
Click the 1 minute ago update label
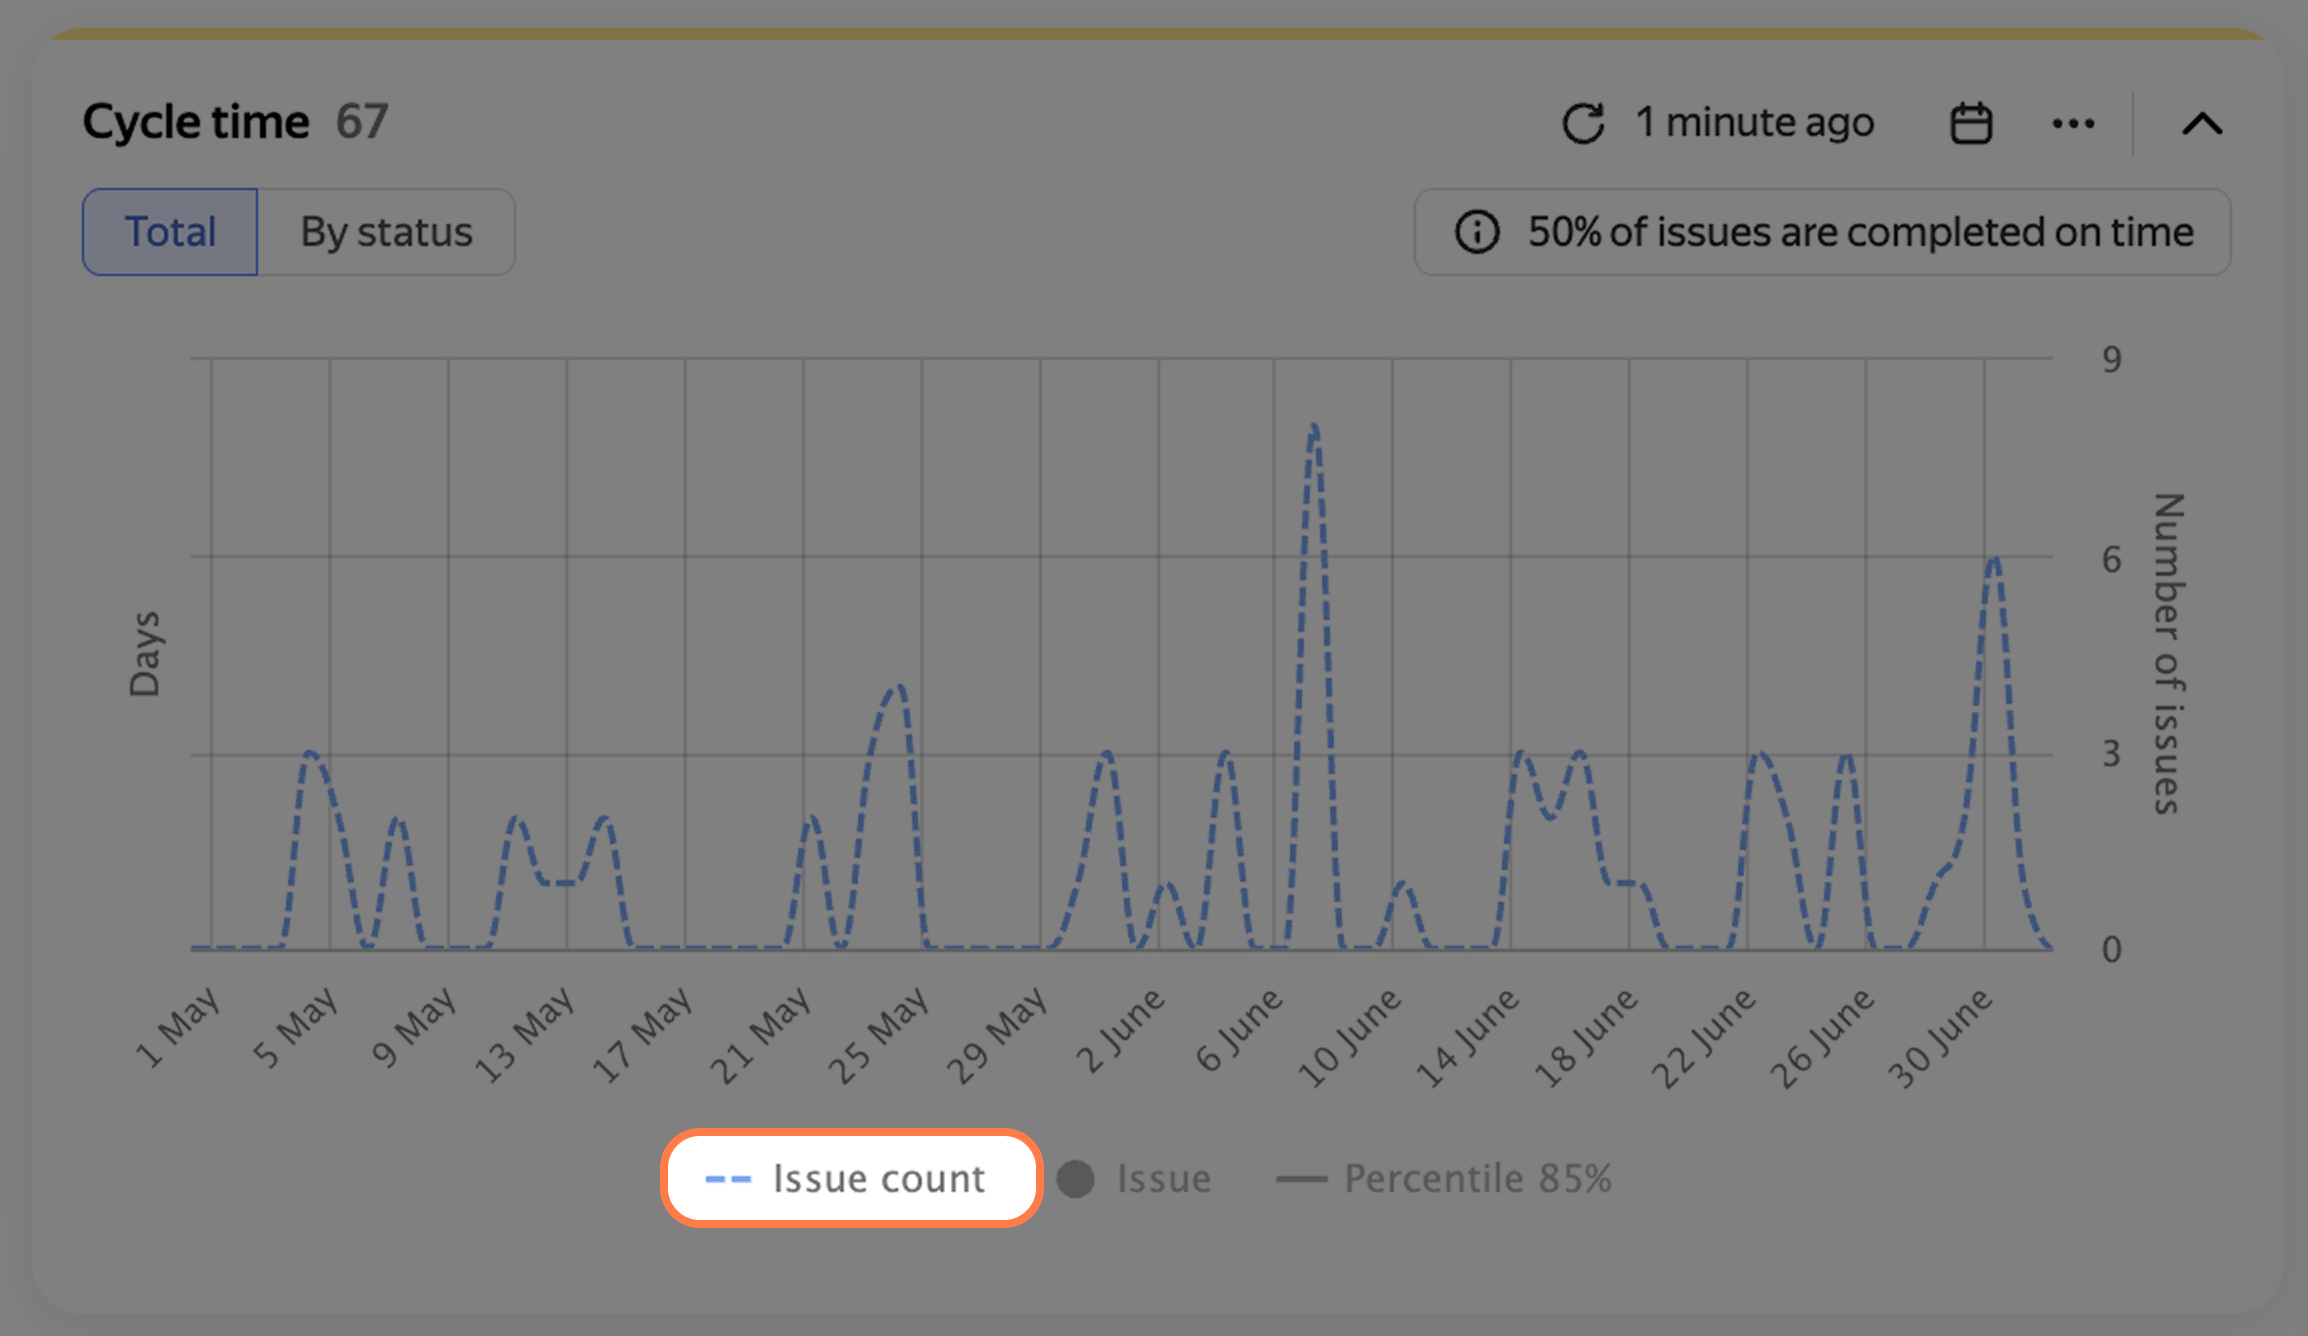point(1755,123)
